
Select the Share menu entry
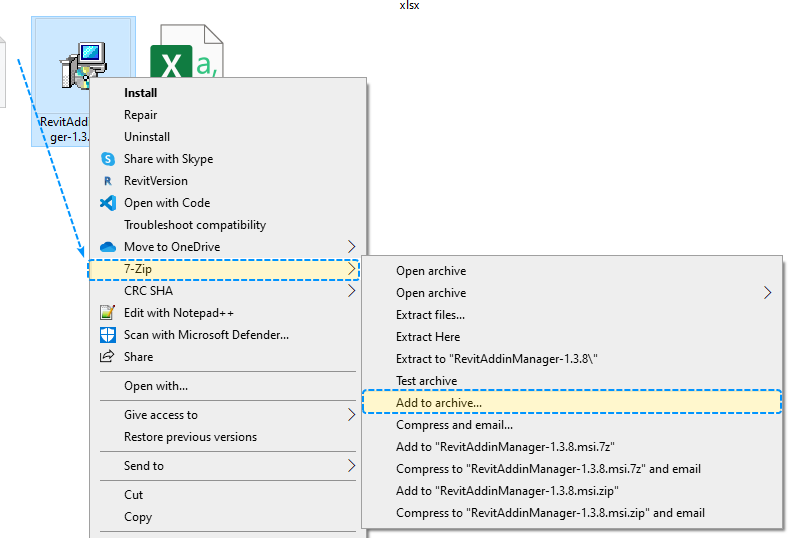pos(228,357)
